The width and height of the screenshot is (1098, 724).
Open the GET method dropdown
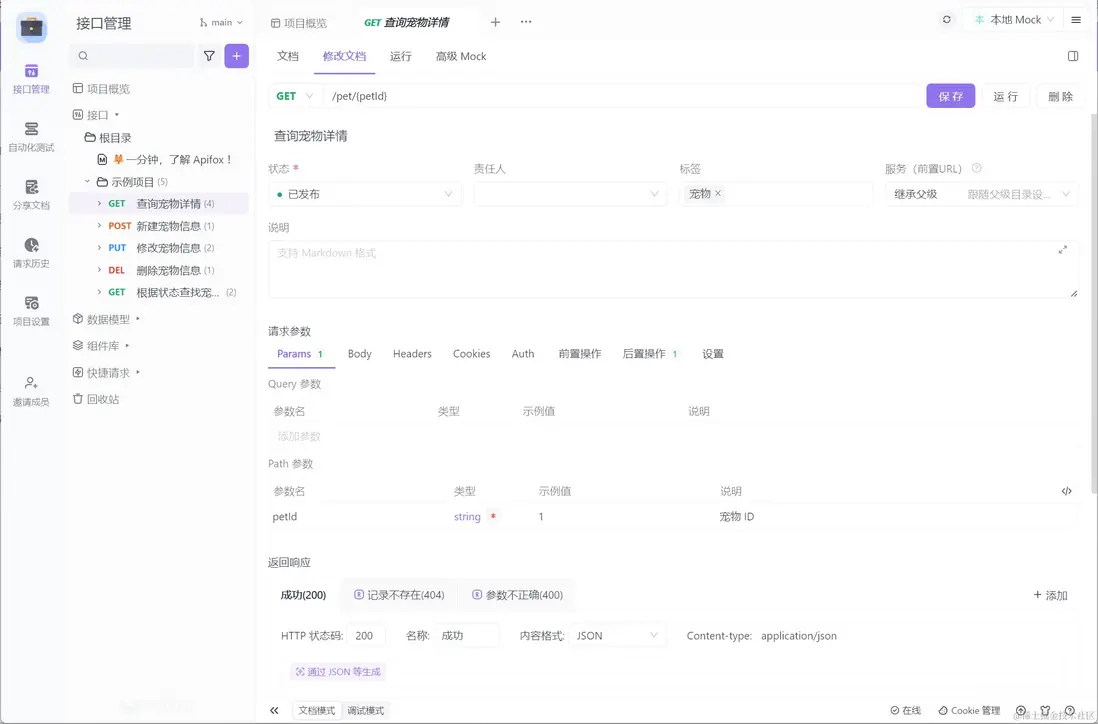[295, 96]
